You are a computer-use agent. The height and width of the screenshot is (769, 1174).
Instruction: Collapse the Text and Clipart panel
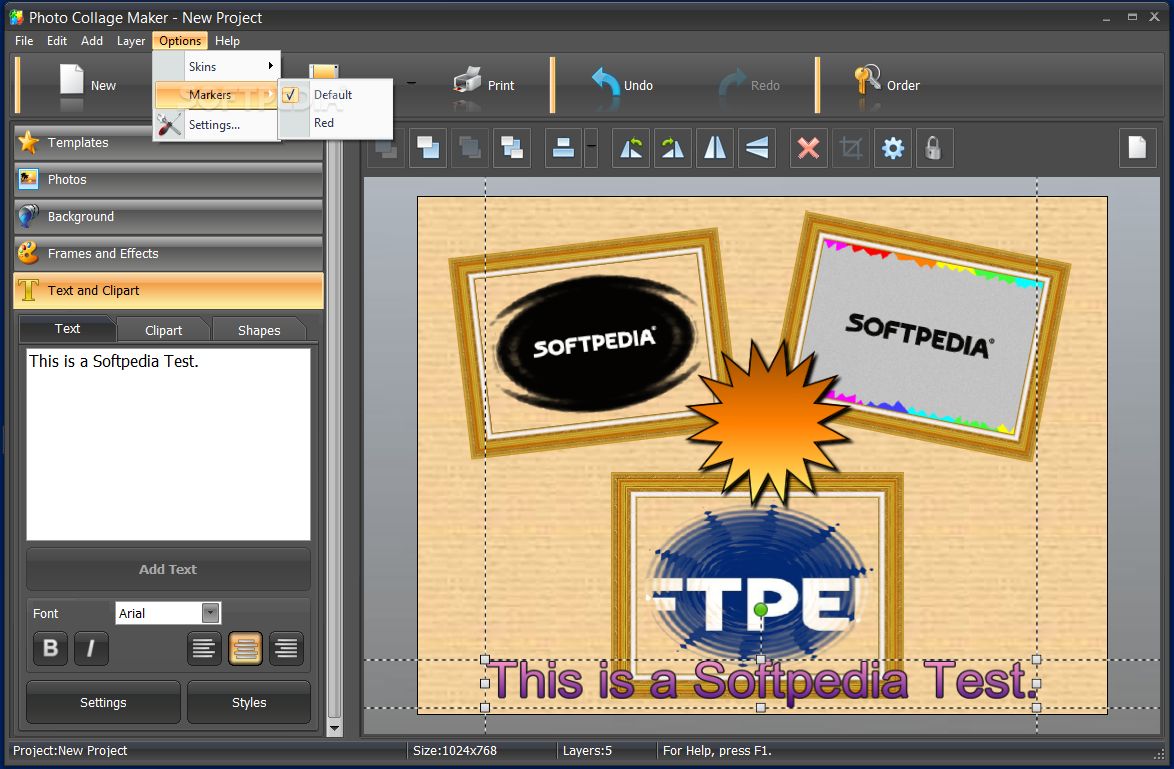tap(168, 291)
